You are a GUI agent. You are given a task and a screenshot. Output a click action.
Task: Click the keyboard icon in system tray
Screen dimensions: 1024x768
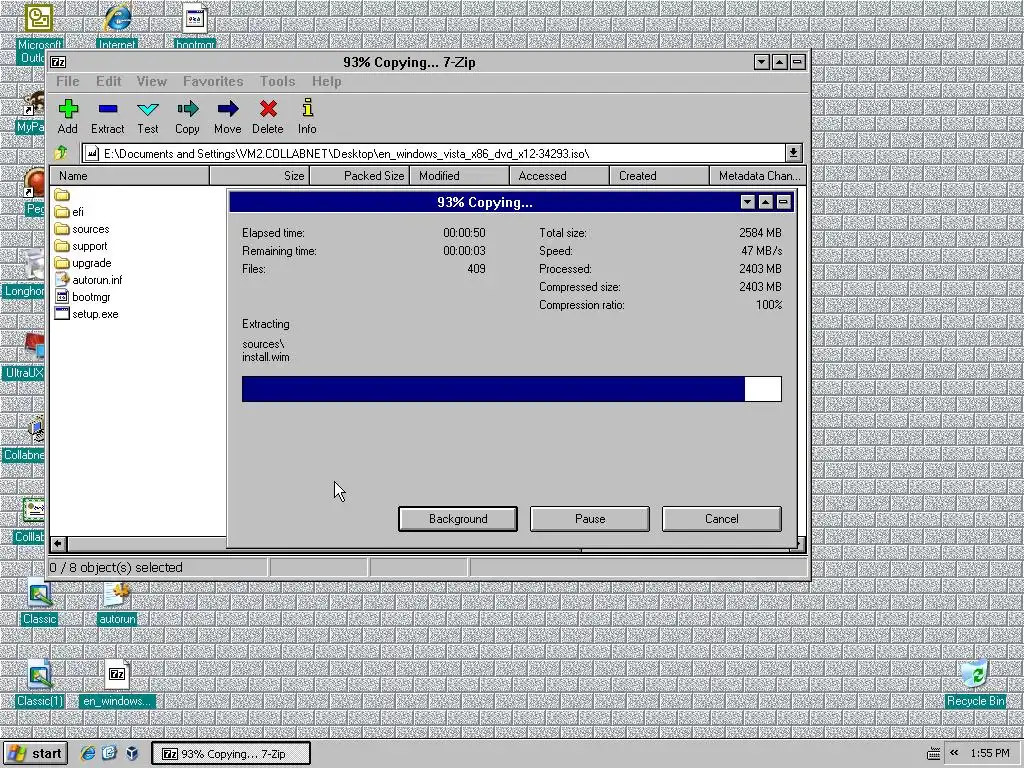pyautogui.click(x=934, y=754)
